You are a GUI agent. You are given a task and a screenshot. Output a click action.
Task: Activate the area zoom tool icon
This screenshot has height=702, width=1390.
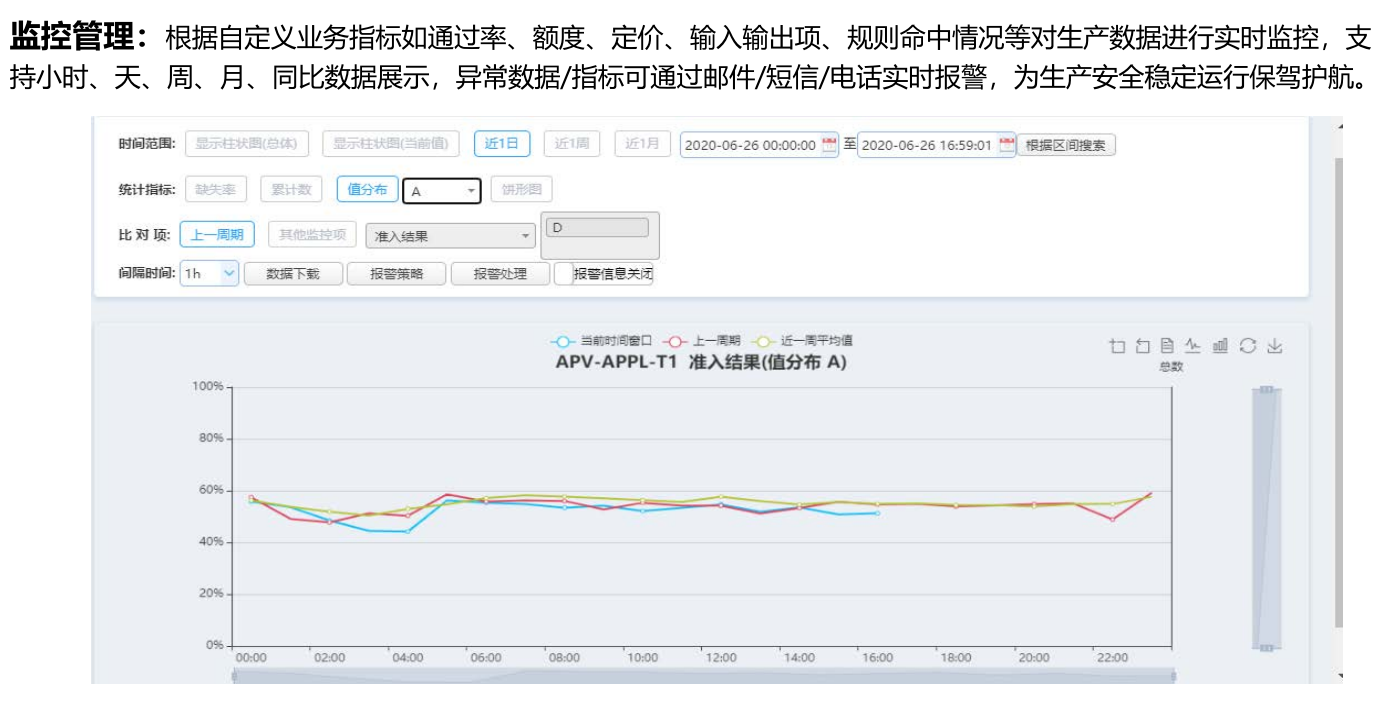pyautogui.click(x=1118, y=346)
